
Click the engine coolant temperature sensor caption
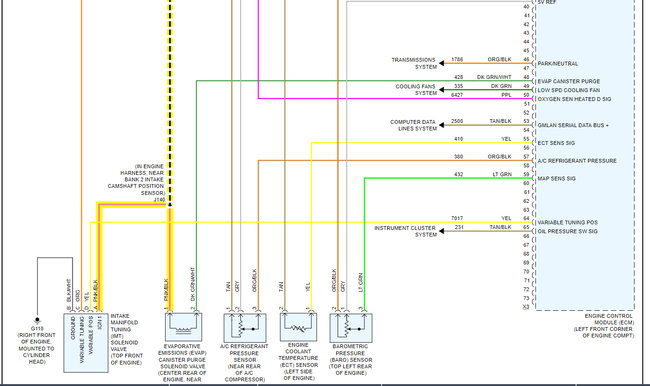[298, 362]
